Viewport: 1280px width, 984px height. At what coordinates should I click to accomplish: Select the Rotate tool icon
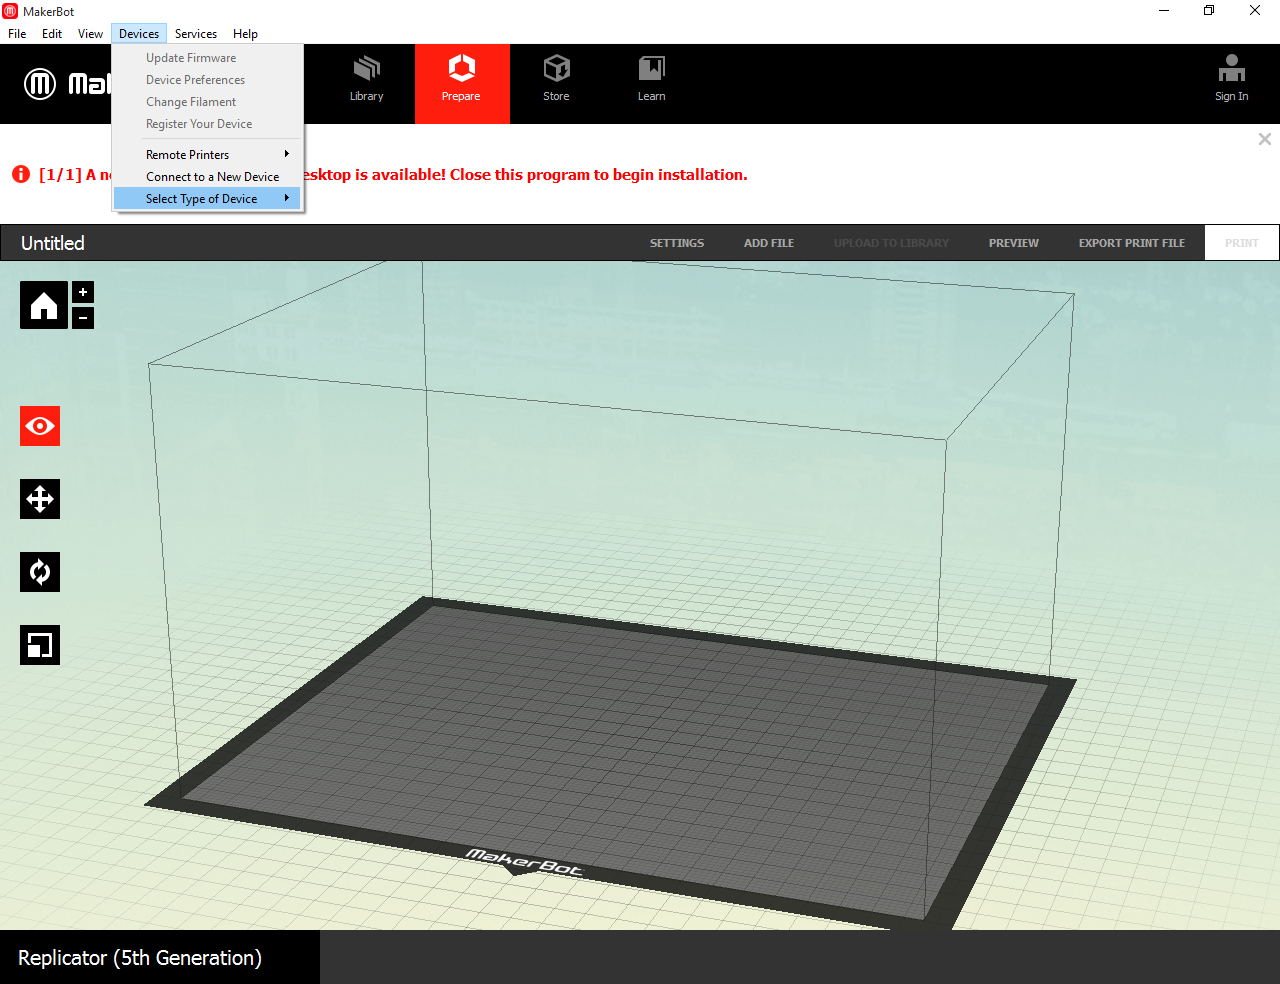pos(40,572)
